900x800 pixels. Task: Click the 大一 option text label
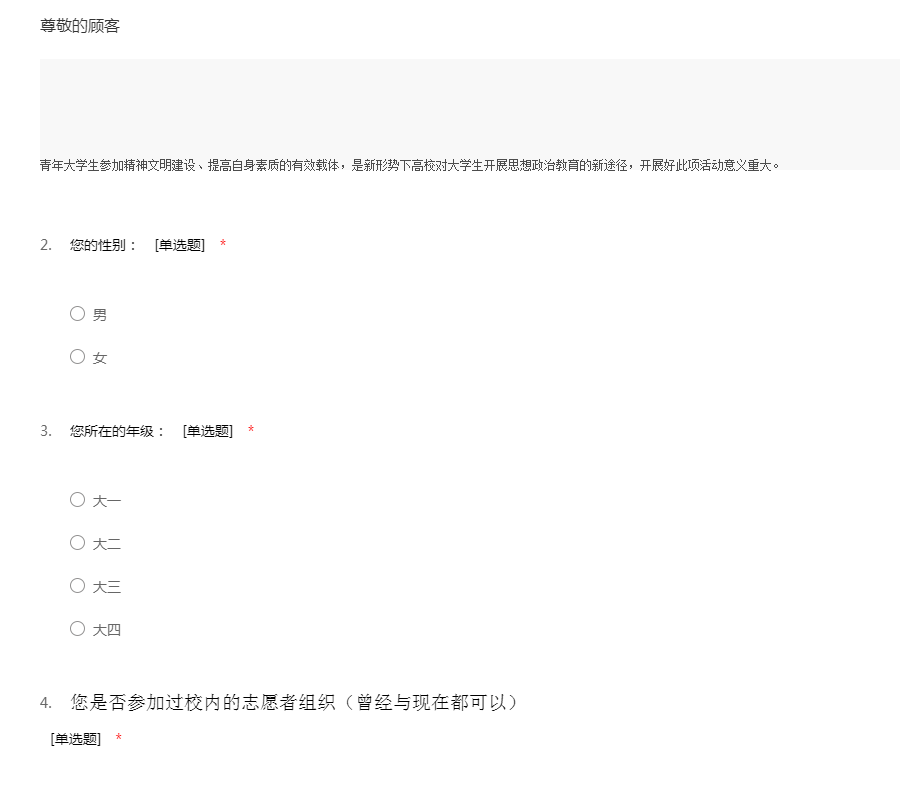[x=107, y=501]
